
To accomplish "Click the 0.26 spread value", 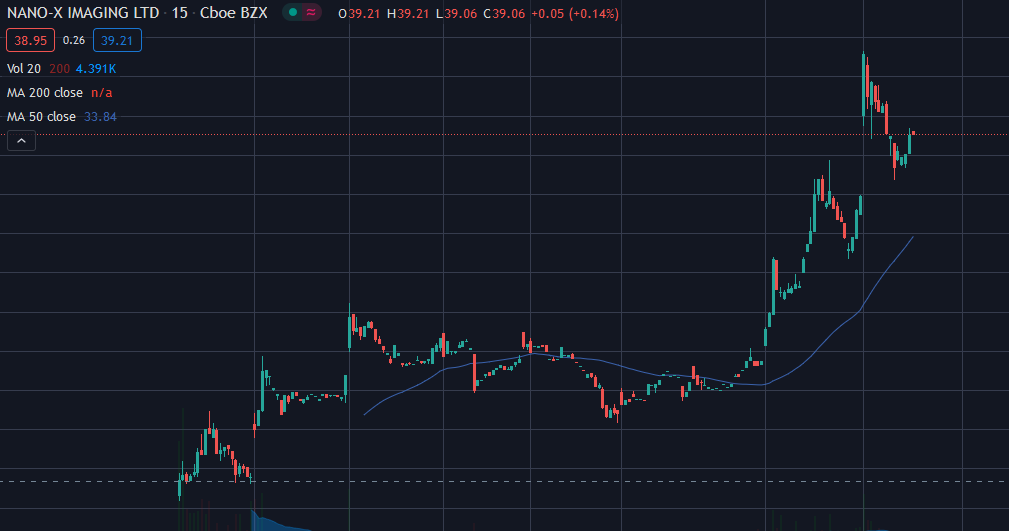I will pyautogui.click(x=73, y=40).
